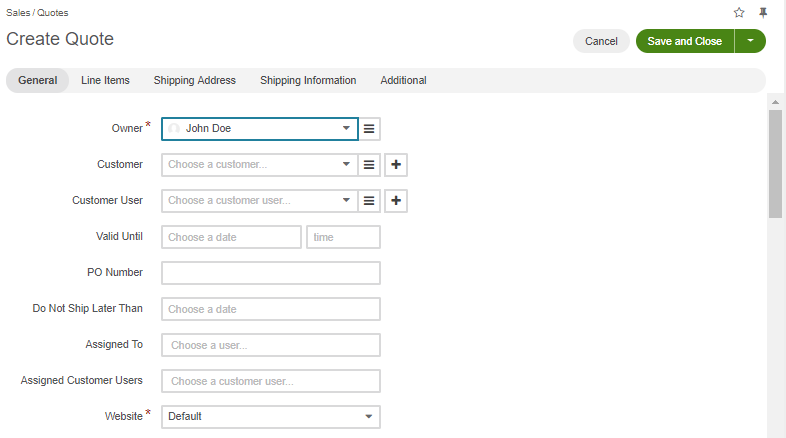This screenshot has width=786, height=438.
Task: Pin this page using the pushpin icon
Action: (x=763, y=13)
